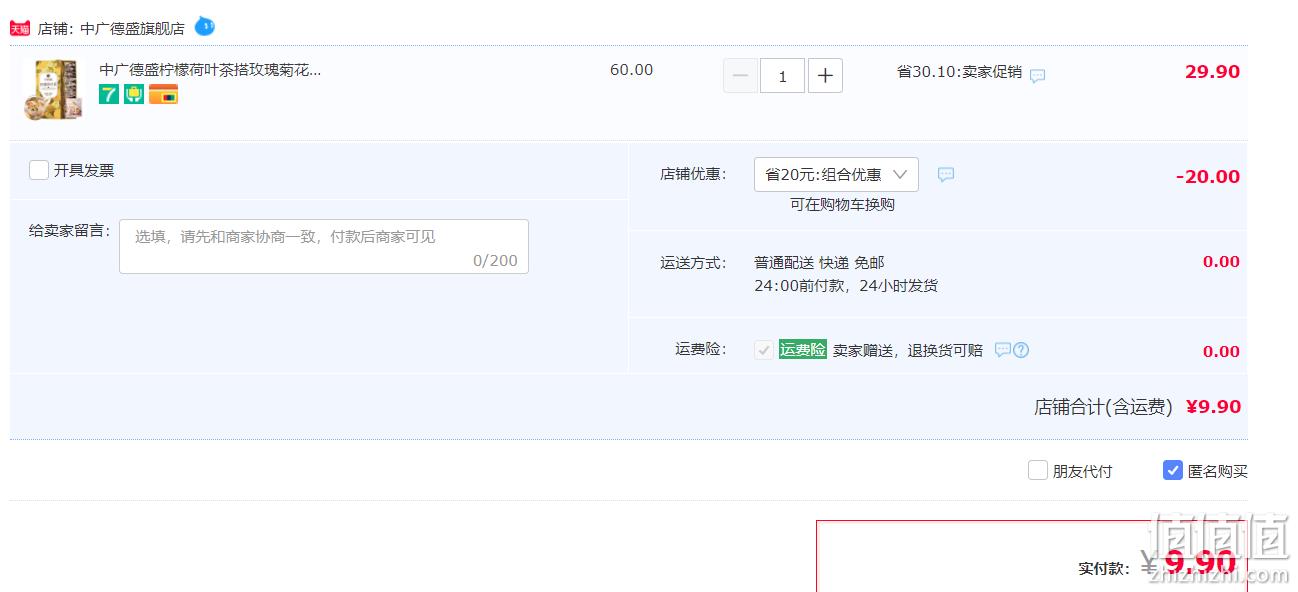Viewport: 1298px width, 592px height.
Task: Click the Tmall logo icon beside the store name
Action: point(20,28)
